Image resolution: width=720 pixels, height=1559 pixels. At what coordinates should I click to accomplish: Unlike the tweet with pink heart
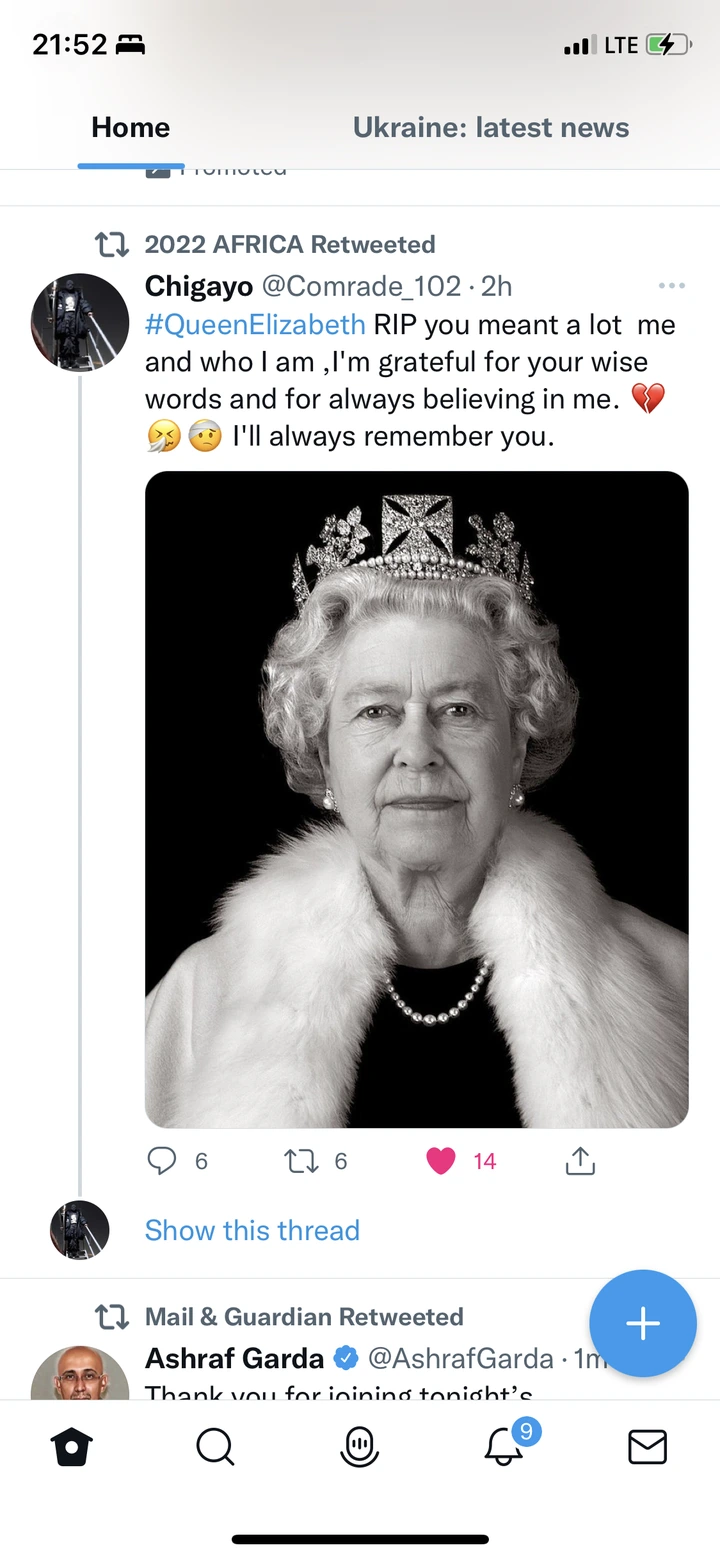(441, 1161)
